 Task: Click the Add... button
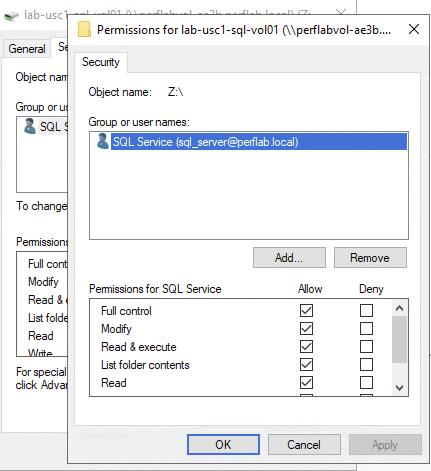(x=289, y=257)
